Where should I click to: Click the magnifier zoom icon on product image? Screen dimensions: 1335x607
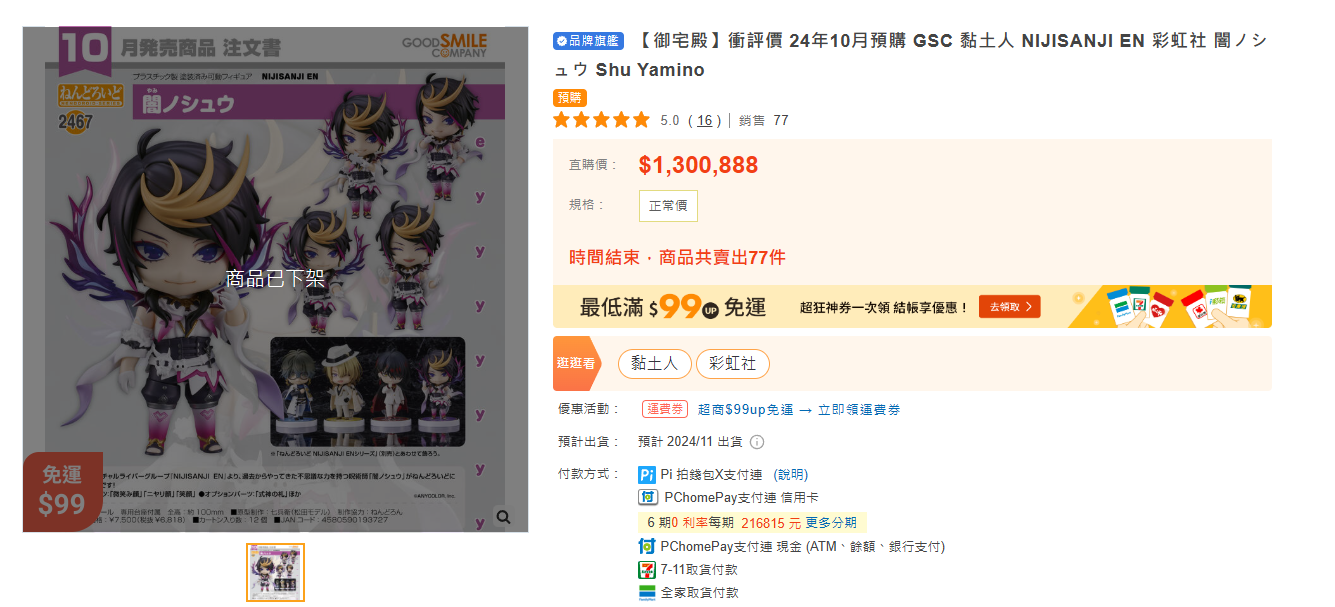tap(503, 517)
